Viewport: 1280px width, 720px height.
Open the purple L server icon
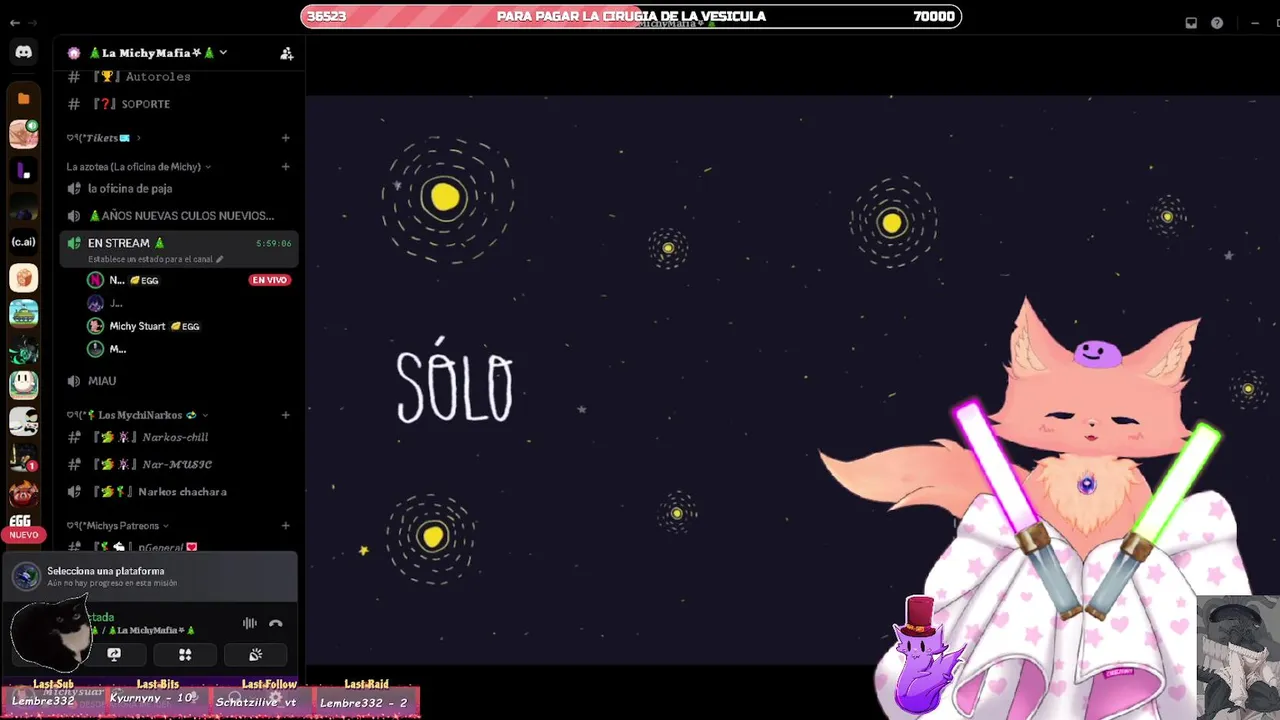(23, 171)
